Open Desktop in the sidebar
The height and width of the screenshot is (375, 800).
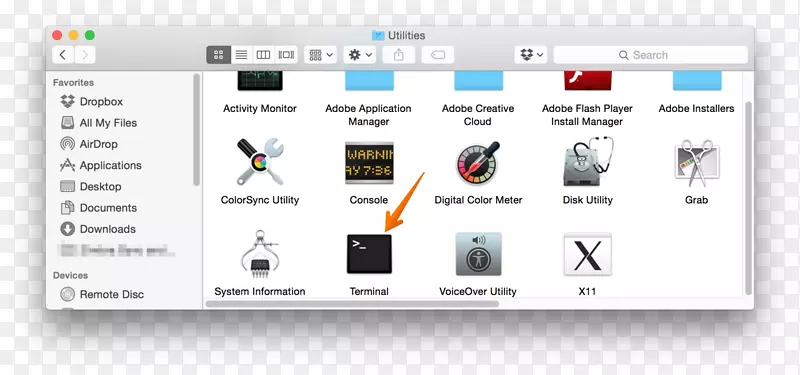coord(91,187)
